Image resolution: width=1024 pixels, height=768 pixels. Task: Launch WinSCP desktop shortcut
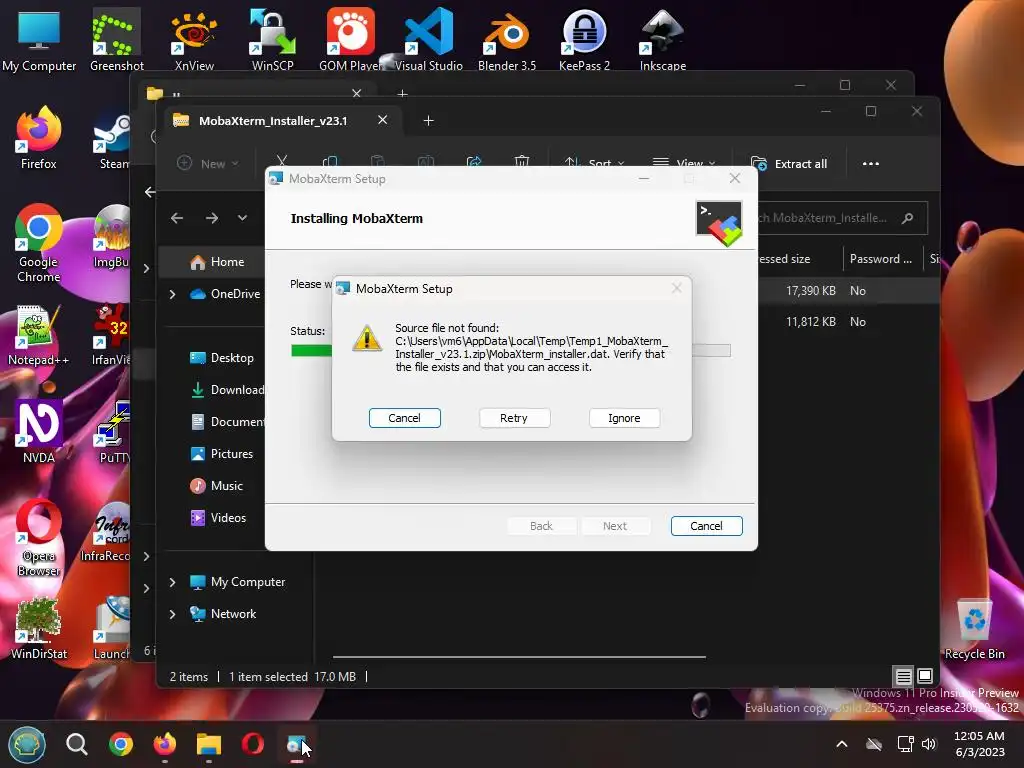(x=272, y=40)
